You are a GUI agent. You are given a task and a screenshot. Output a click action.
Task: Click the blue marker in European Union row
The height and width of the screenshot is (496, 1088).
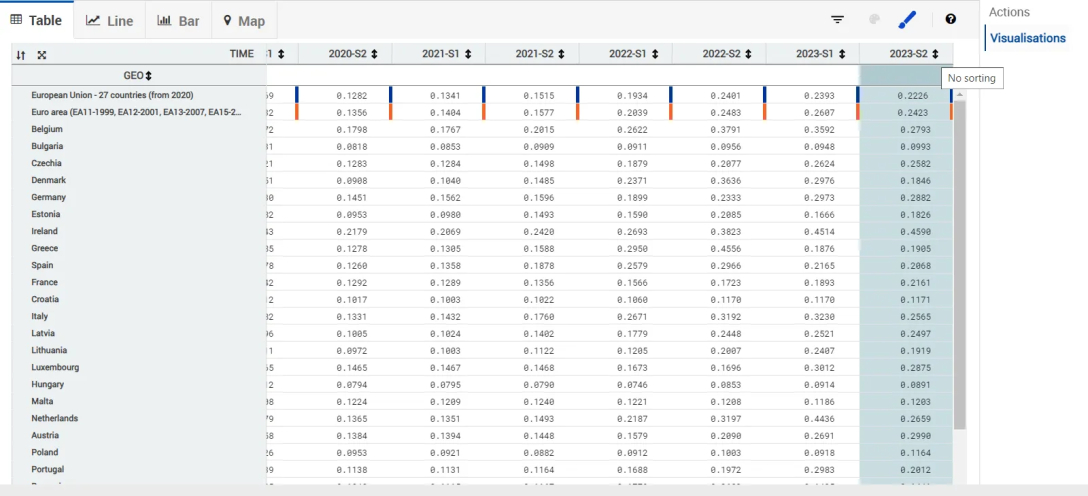296,95
